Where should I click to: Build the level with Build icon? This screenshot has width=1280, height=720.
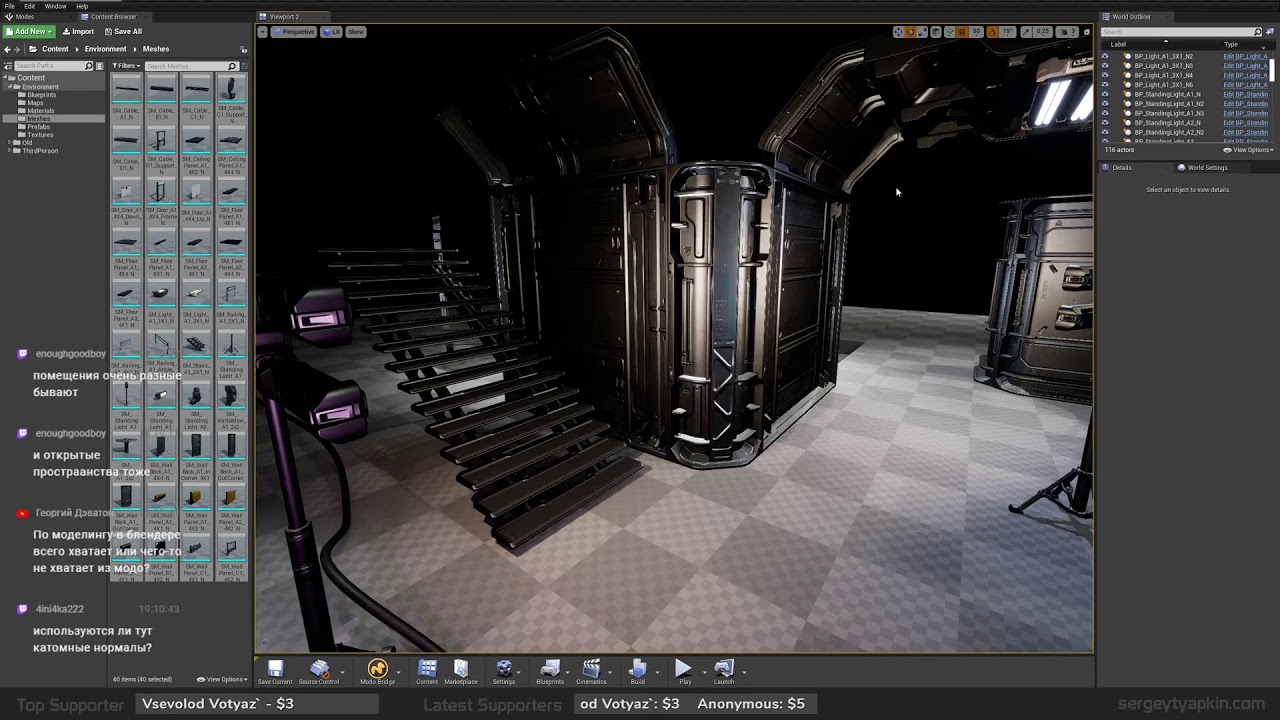(x=637, y=672)
